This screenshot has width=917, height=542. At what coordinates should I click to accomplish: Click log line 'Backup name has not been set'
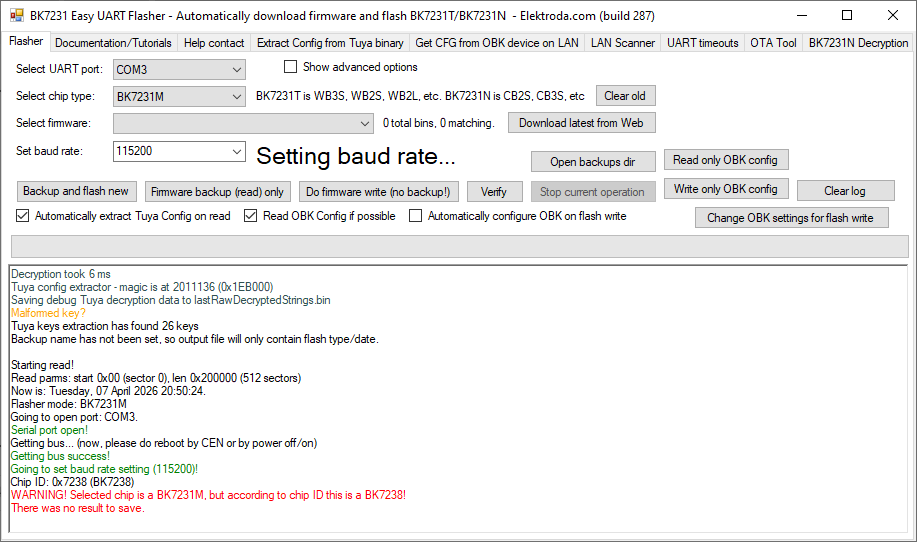click(195, 339)
